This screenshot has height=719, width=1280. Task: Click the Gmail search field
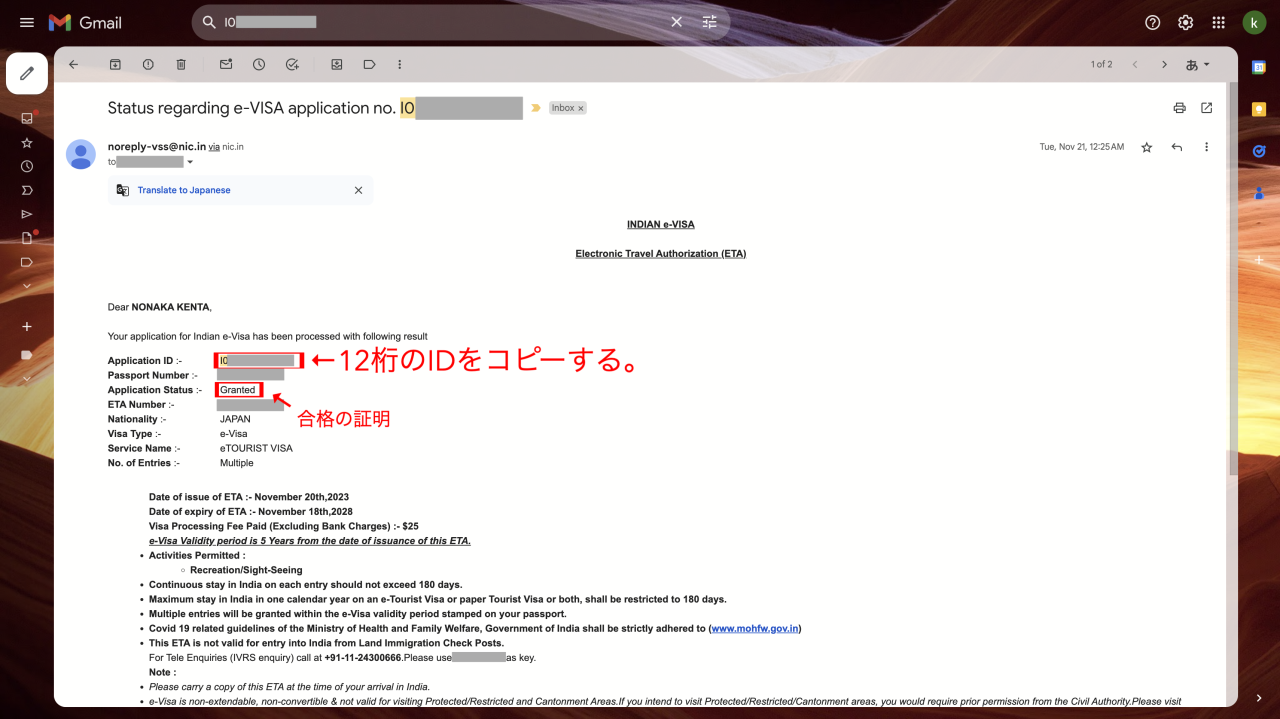(440, 22)
